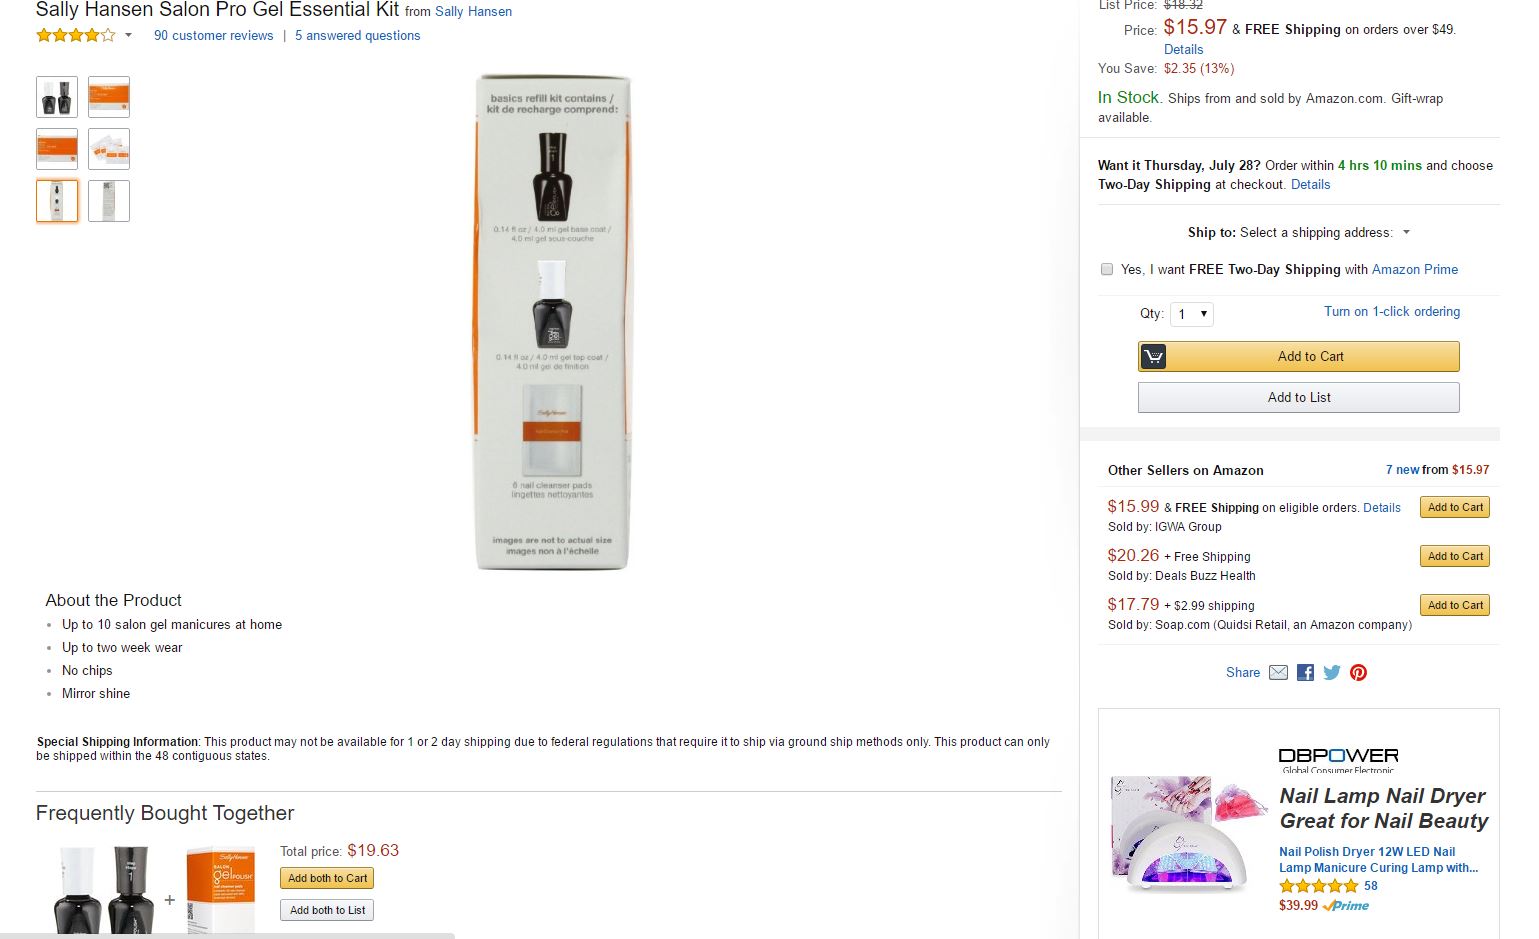Click the star rating icons under the title
The image size is (1539, 939).
point(76,36)
